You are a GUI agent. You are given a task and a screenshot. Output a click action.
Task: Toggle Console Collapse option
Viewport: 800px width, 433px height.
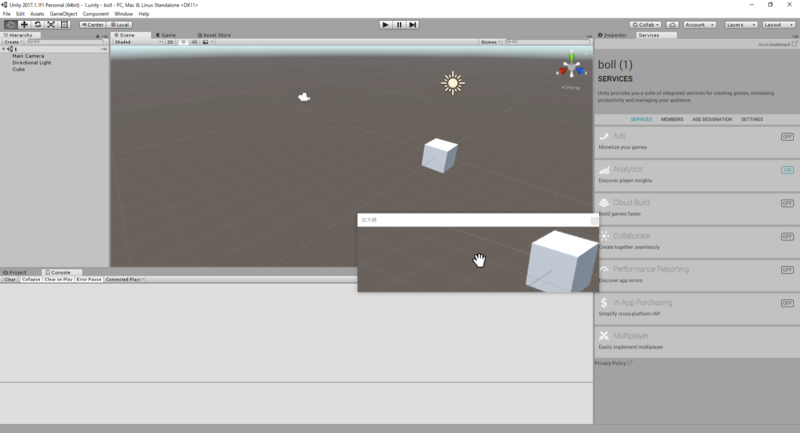(31, 279)
